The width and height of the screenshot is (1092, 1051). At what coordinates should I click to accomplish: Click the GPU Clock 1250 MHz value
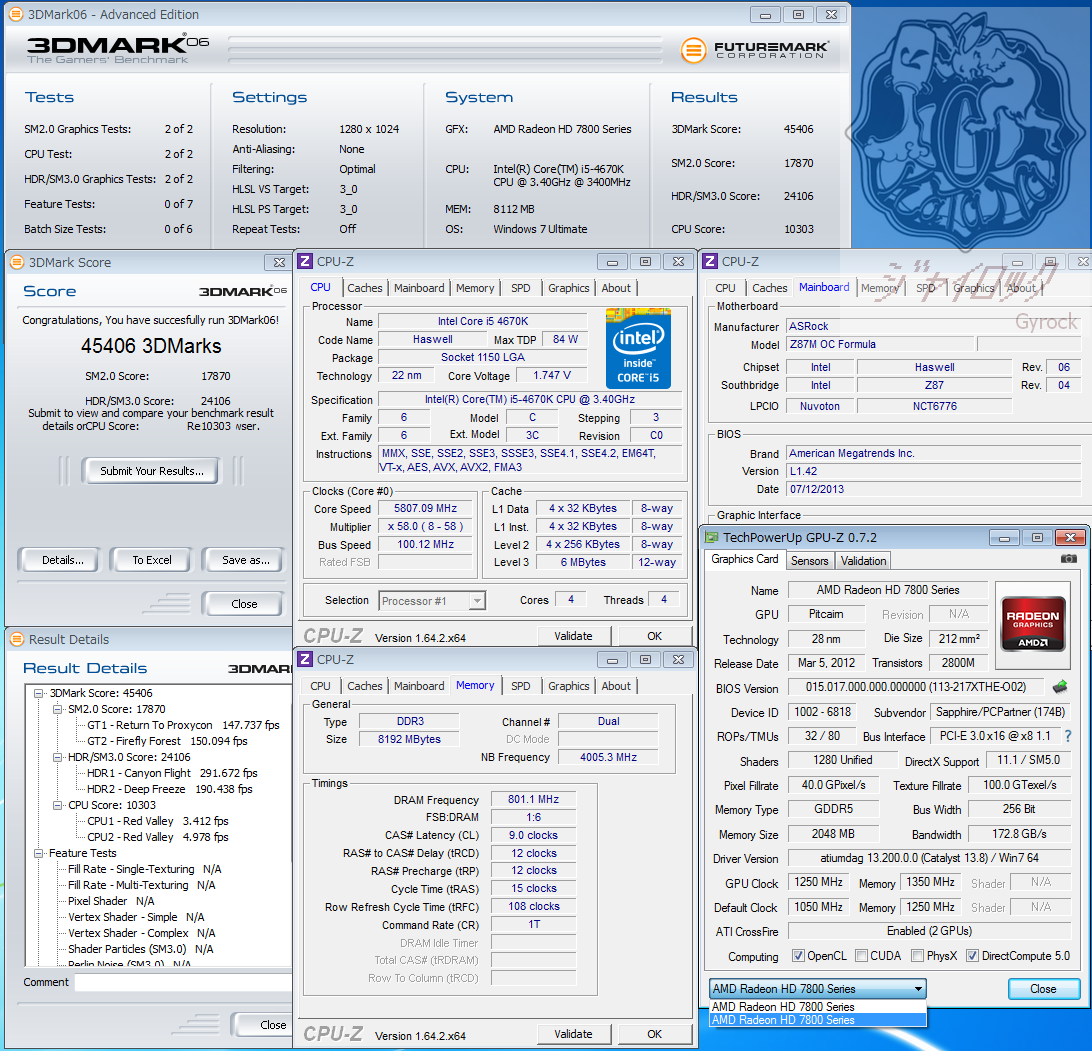818,882
